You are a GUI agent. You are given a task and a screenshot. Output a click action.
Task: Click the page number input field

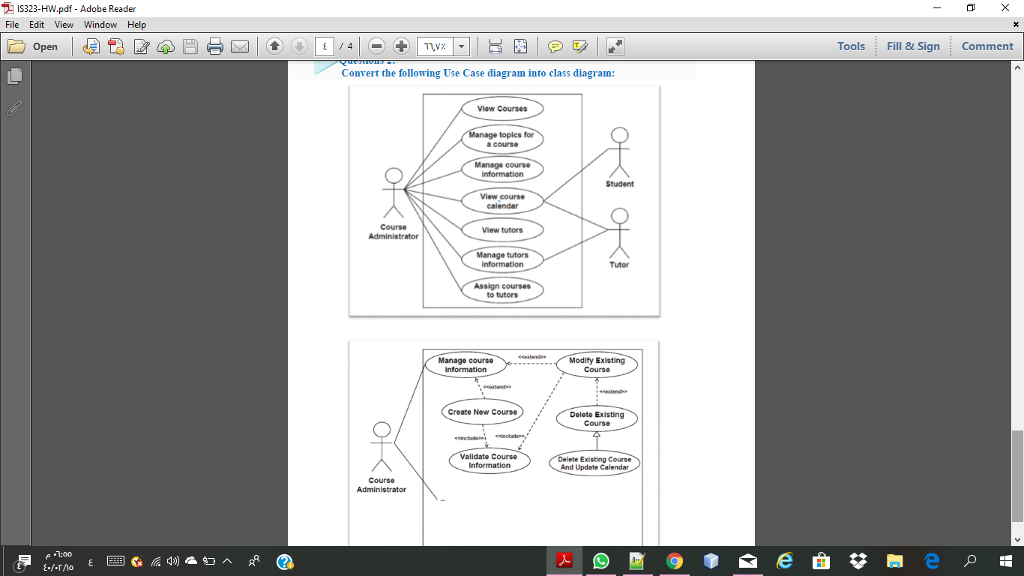tap(325, 46)
